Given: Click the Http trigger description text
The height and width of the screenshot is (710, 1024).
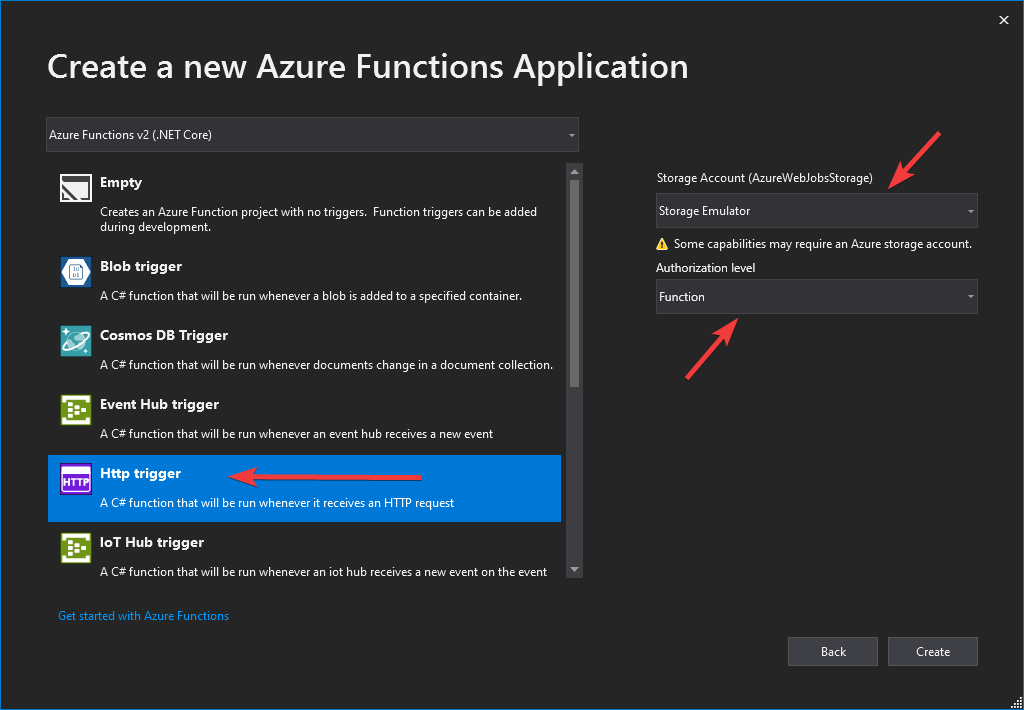Looking at the screenshot, I should tap(277, 503).
